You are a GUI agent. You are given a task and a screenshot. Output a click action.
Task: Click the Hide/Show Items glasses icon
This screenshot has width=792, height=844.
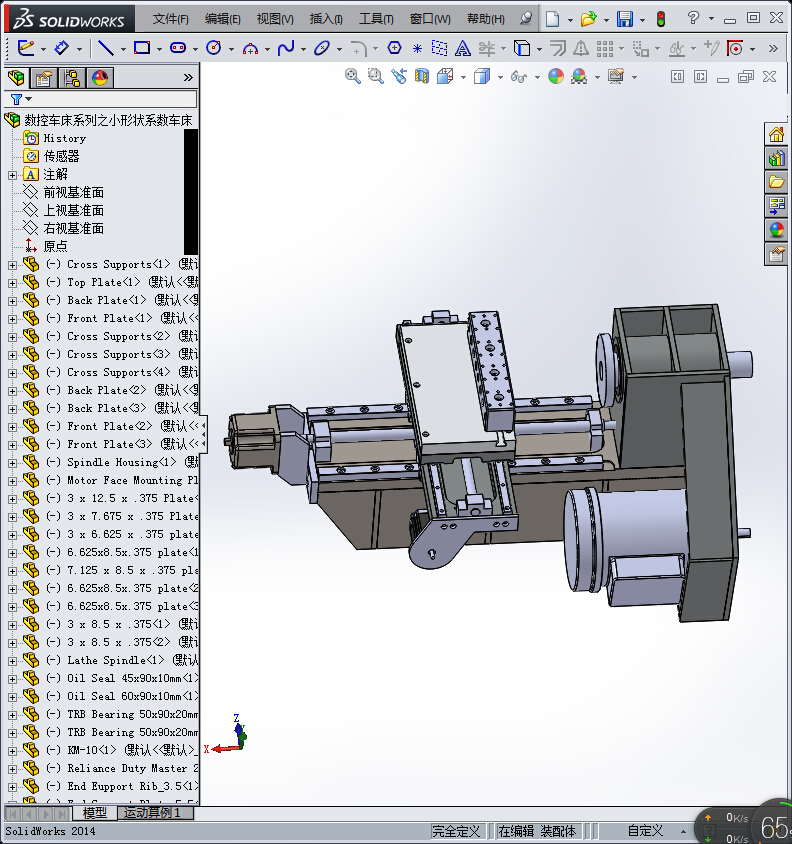518,77
